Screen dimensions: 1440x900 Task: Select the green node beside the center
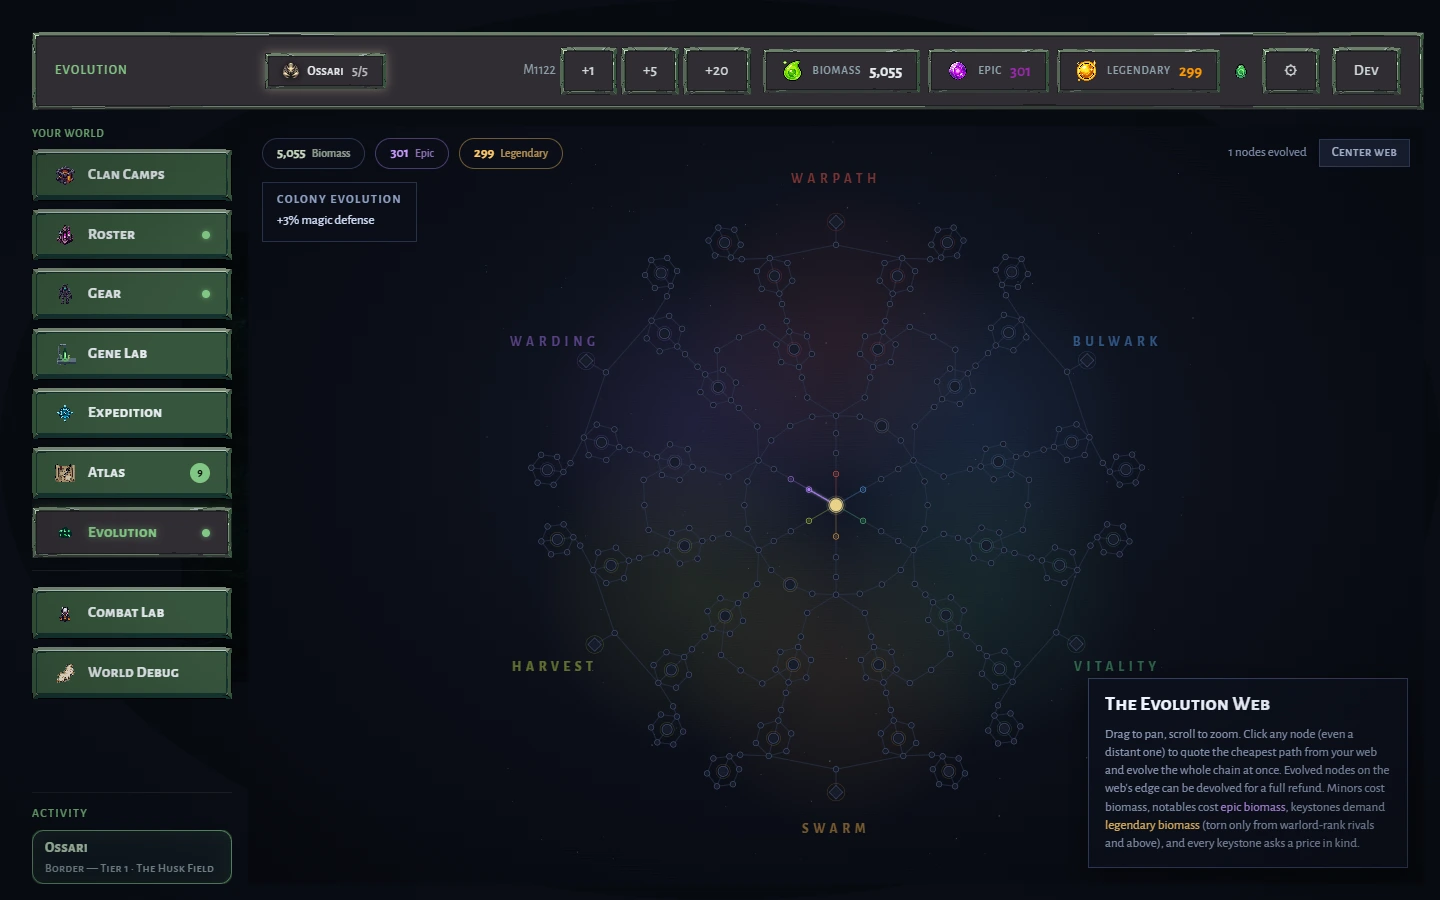tap(863, 520)
